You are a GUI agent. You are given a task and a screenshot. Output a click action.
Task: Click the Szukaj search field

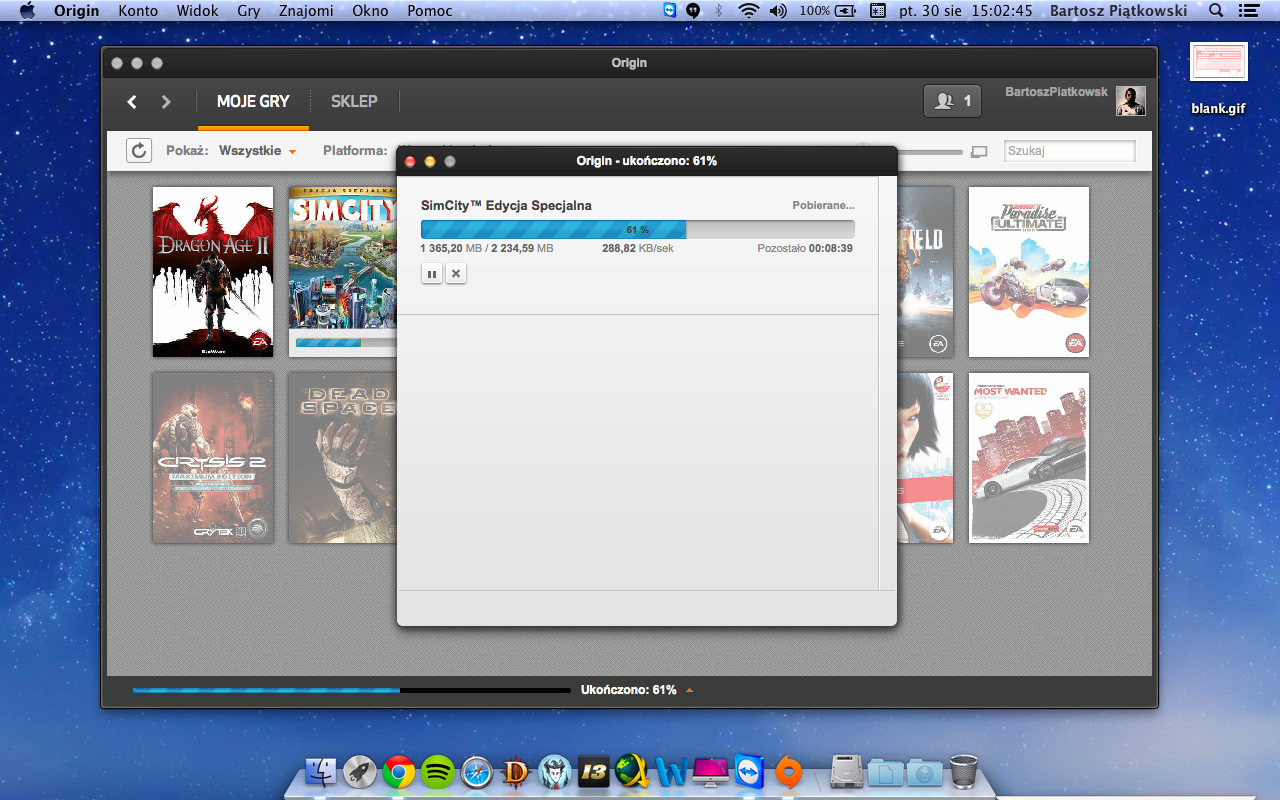pyautogui.click(x=1070, y=151)
